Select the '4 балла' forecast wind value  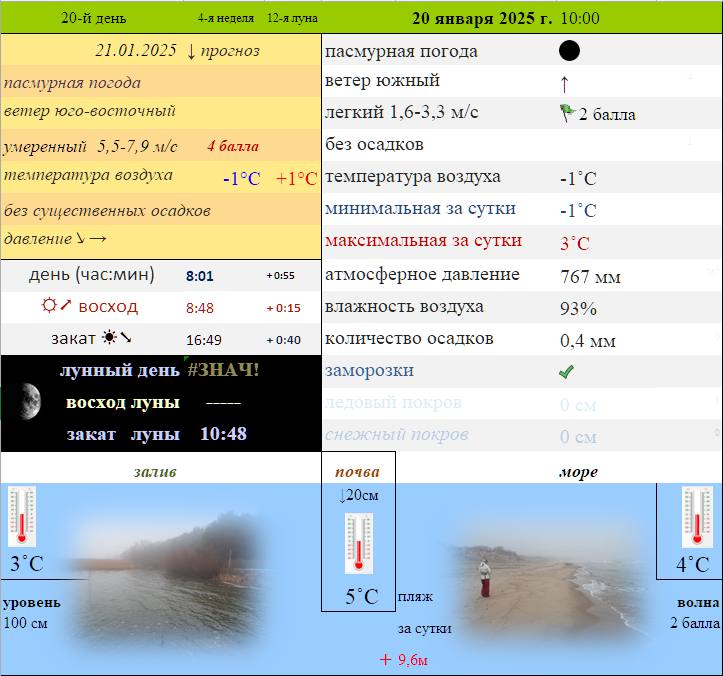tap(233, 146)
